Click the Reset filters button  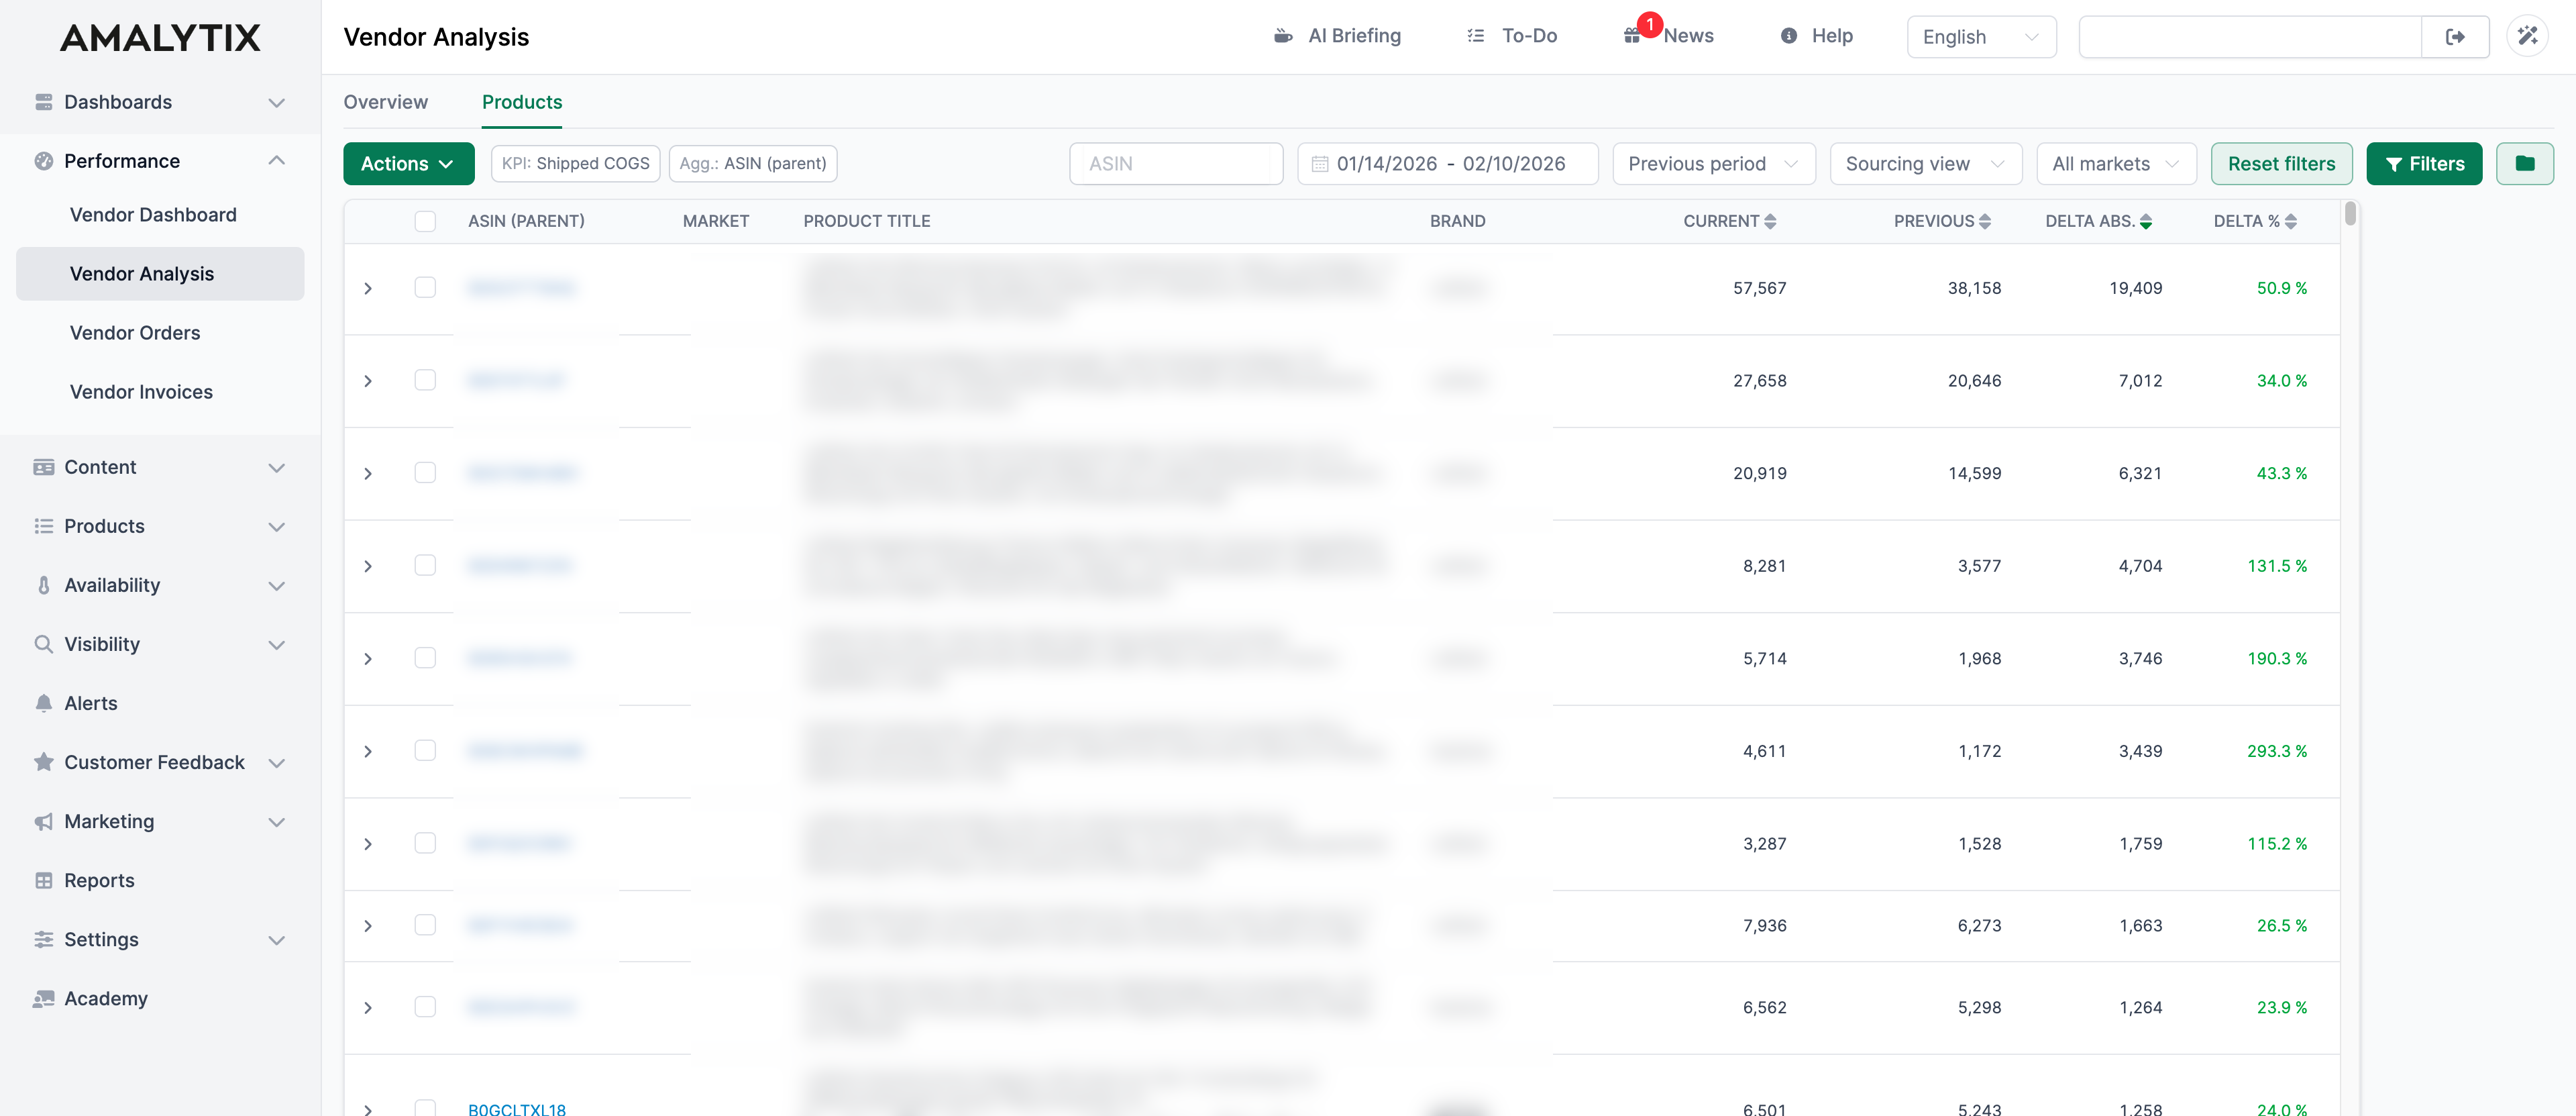[2281, 163]
